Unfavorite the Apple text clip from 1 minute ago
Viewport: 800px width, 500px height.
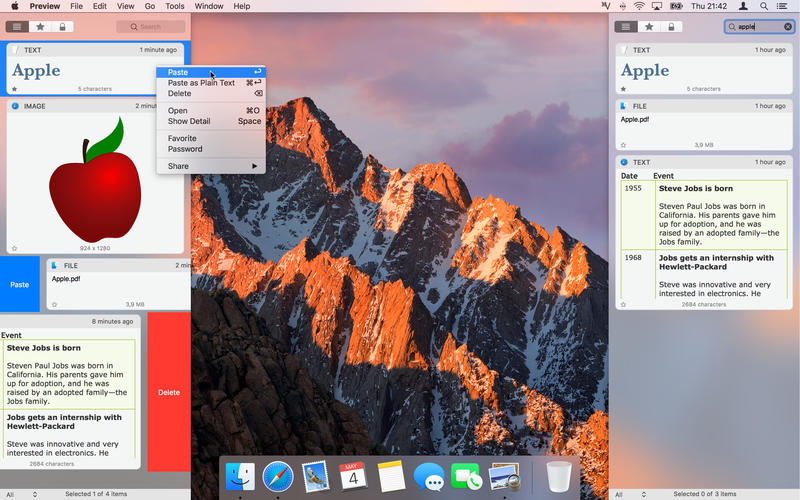[14, 89]
